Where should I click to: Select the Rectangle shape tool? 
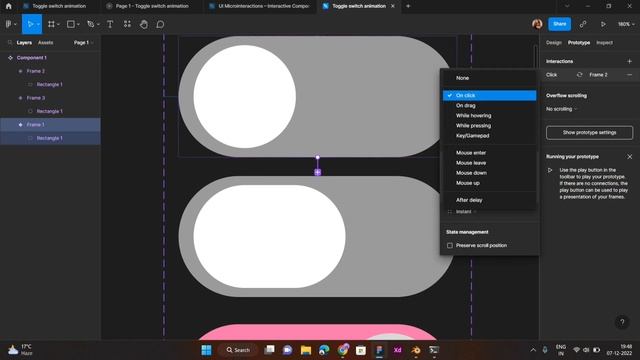tap(71, 24)
